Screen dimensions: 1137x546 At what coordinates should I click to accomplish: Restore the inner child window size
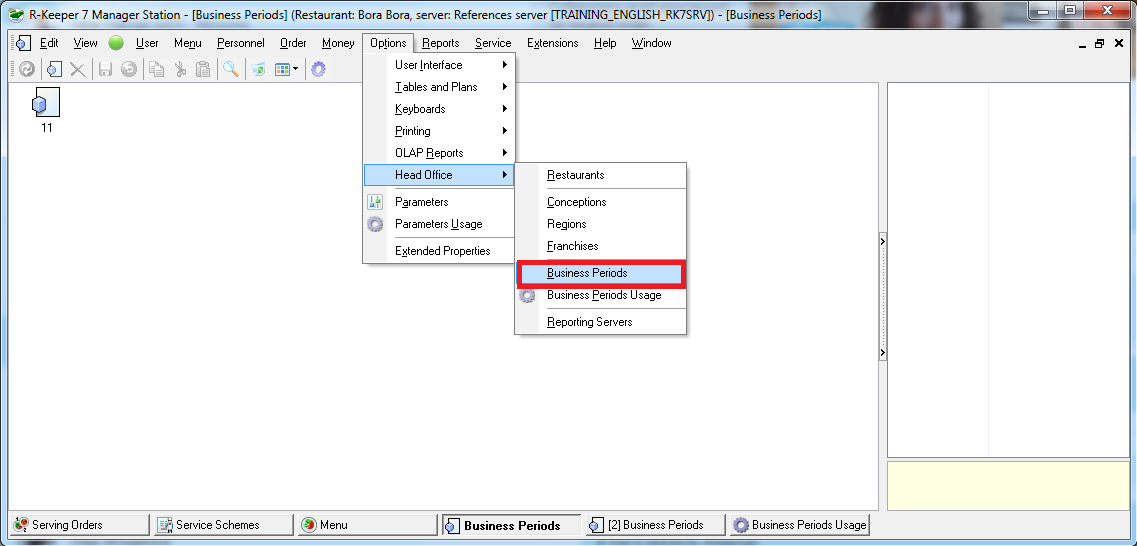click(1099, 44)
